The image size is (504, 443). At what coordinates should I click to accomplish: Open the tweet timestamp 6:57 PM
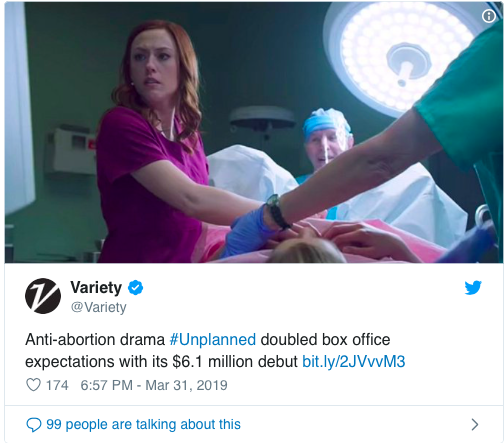(106, 385)
